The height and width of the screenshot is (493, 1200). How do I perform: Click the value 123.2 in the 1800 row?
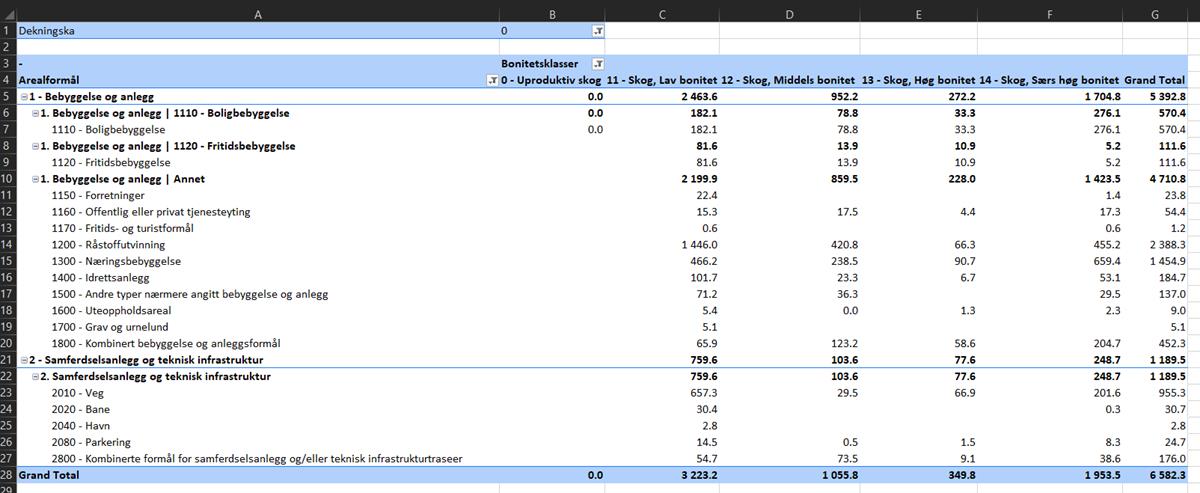(842, 343)
